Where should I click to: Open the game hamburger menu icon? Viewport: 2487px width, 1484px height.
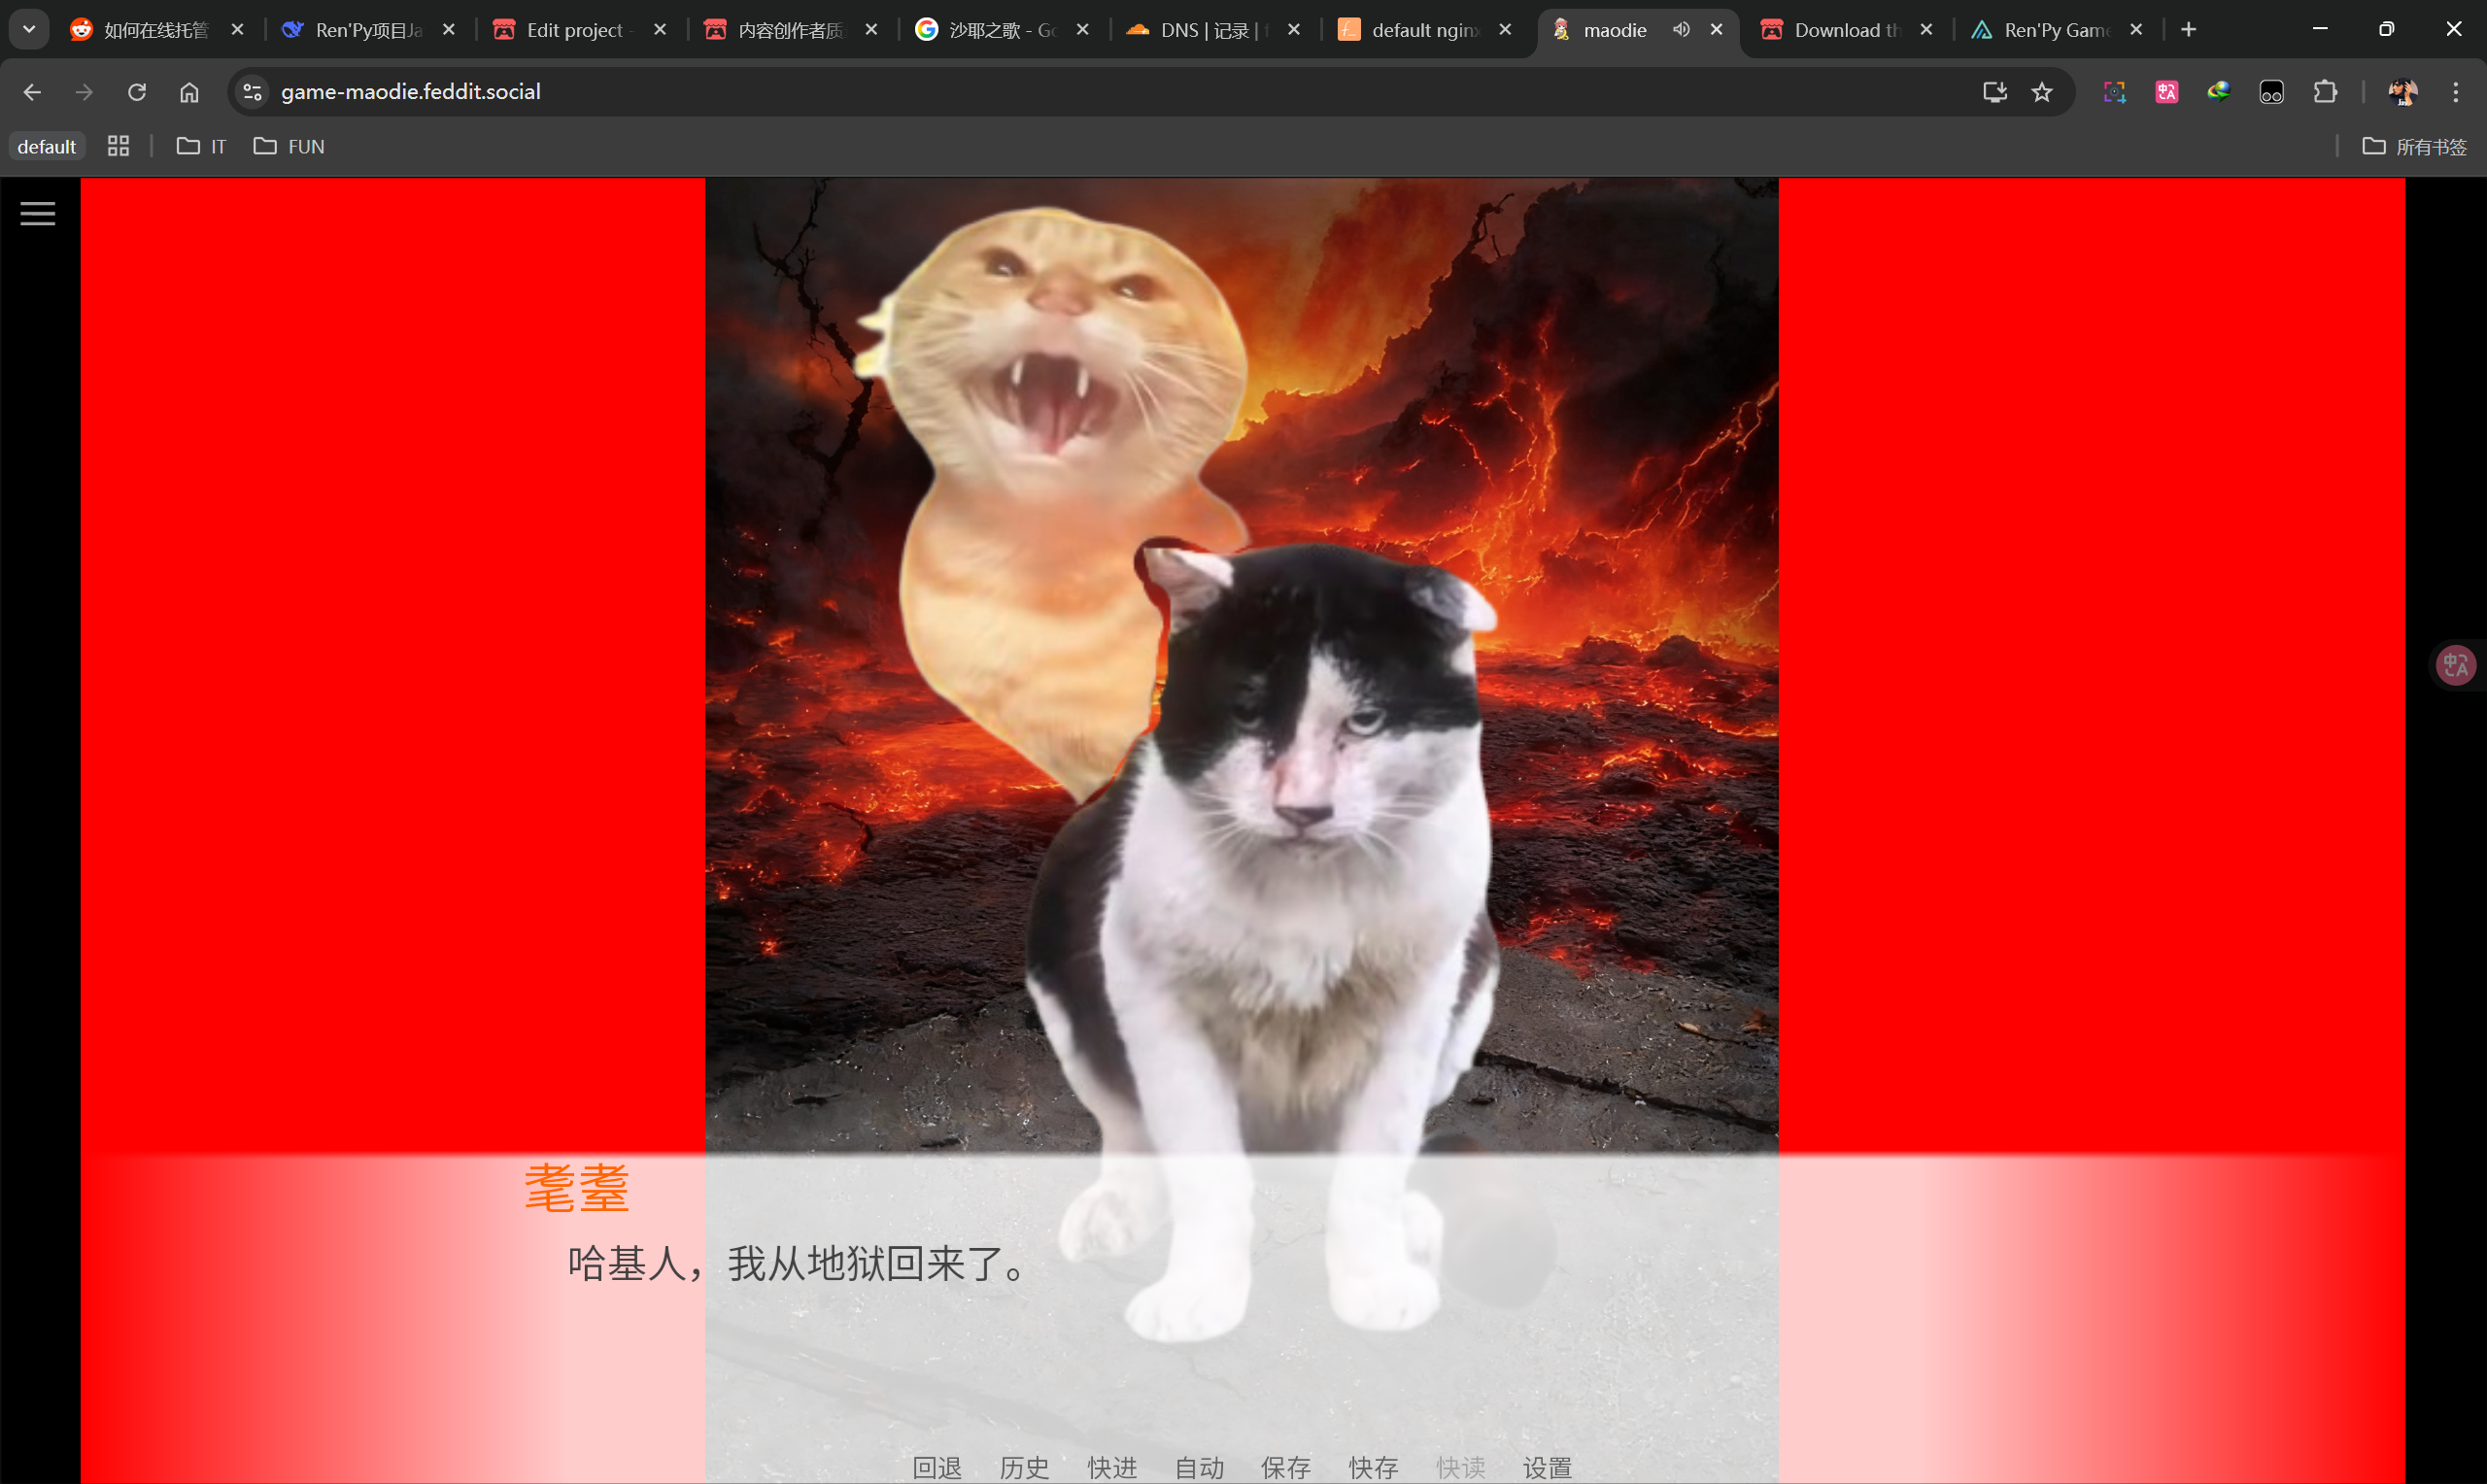coord(38,213)
